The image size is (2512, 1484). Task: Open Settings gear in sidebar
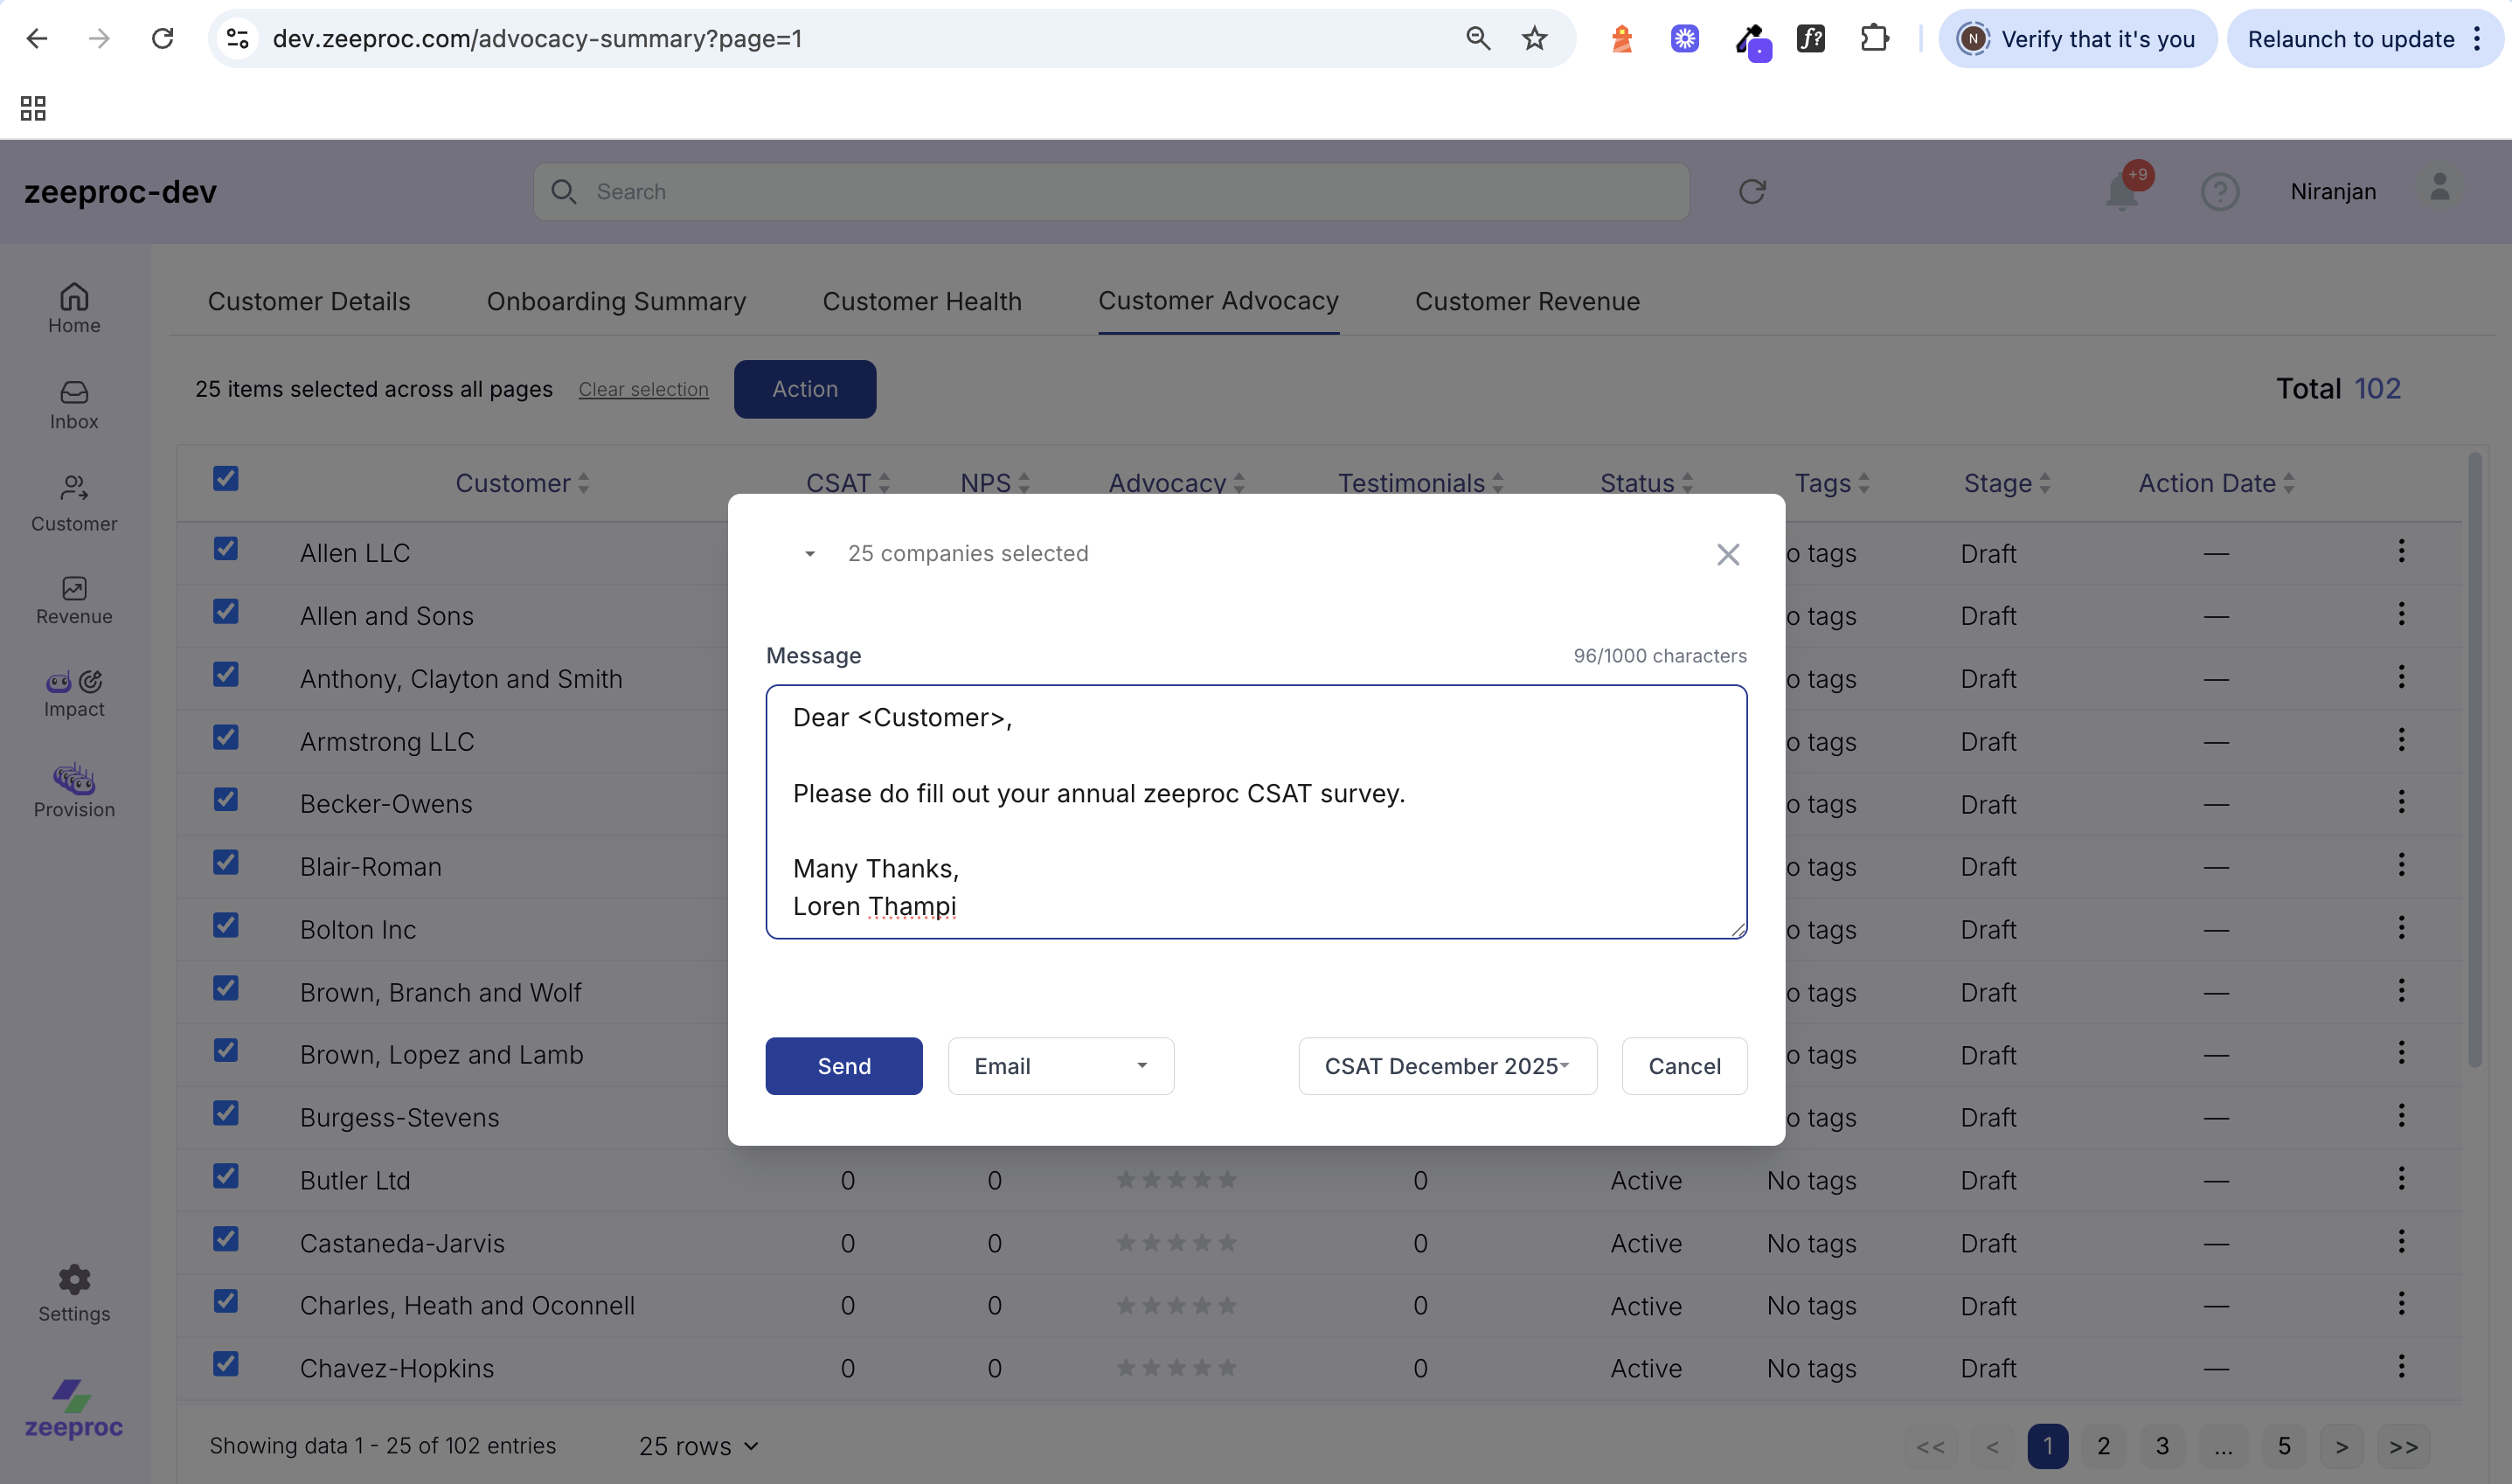[74, 1292]
